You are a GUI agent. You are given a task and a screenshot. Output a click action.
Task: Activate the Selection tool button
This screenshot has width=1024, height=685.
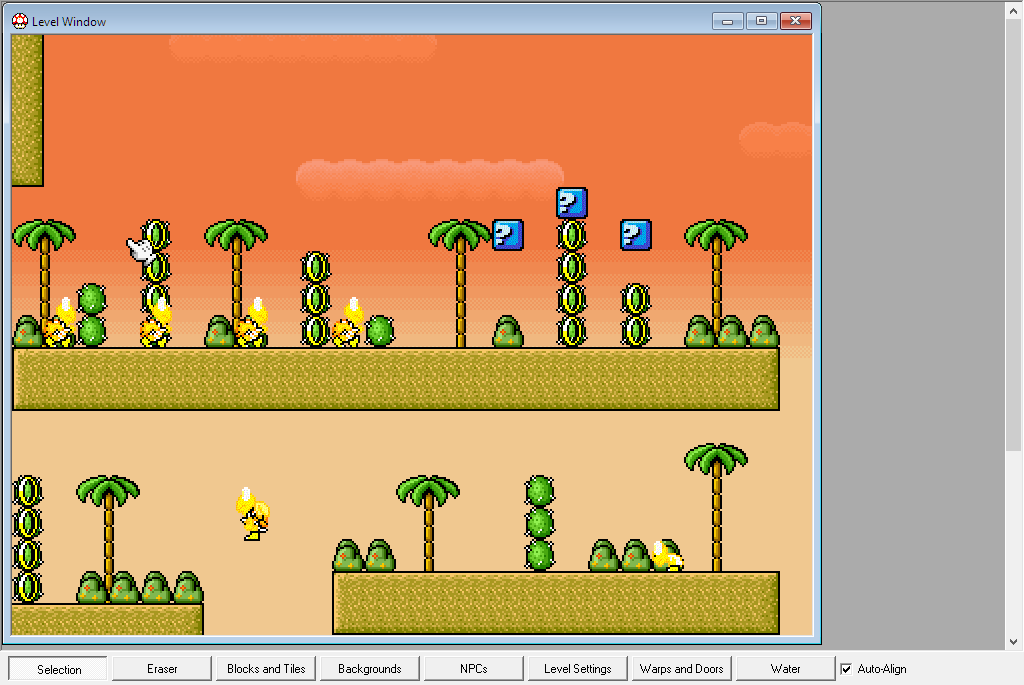58,669
